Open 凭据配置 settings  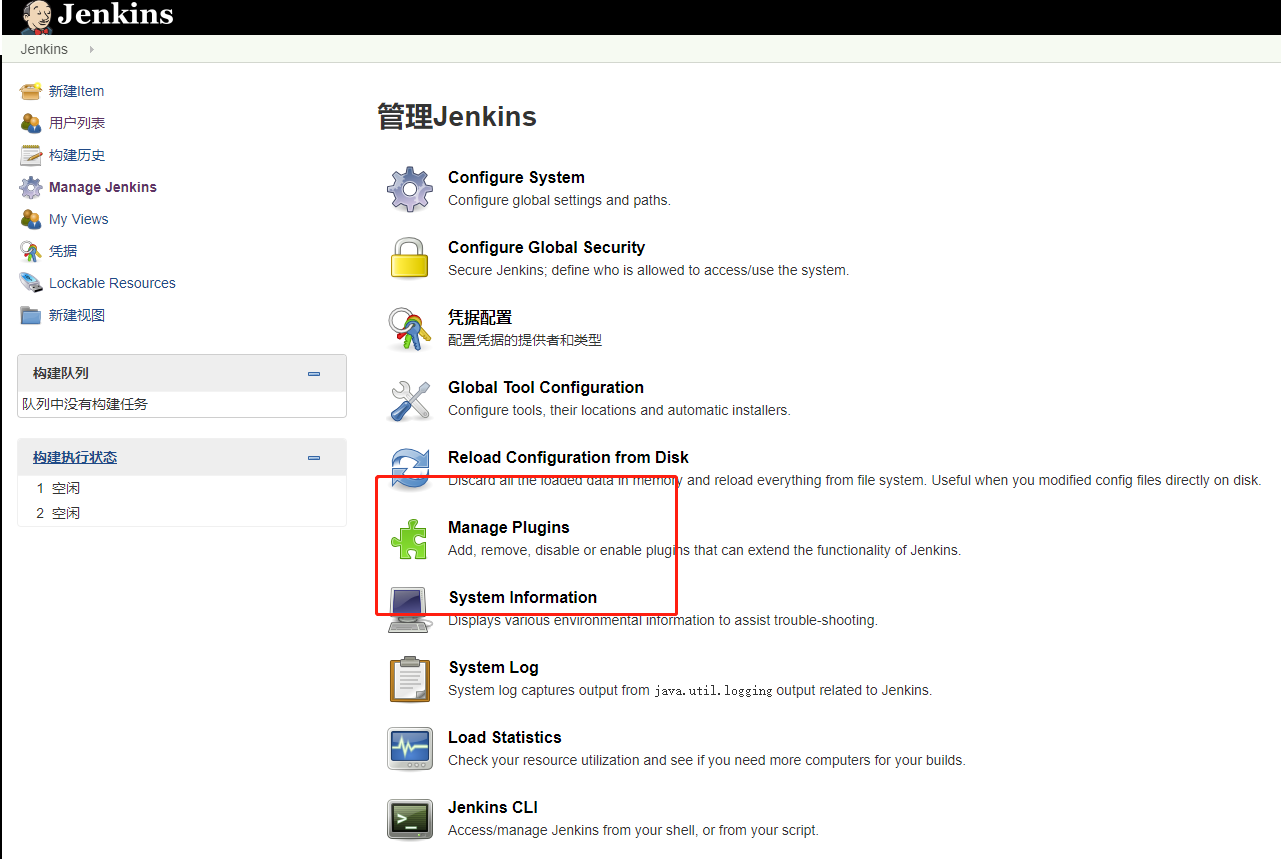(480, 317)
